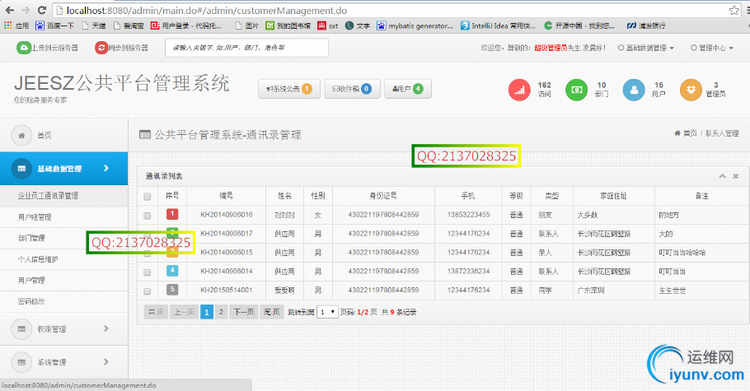Click the red number 1 row badge

pyautogui.click(x=172, y=214)
